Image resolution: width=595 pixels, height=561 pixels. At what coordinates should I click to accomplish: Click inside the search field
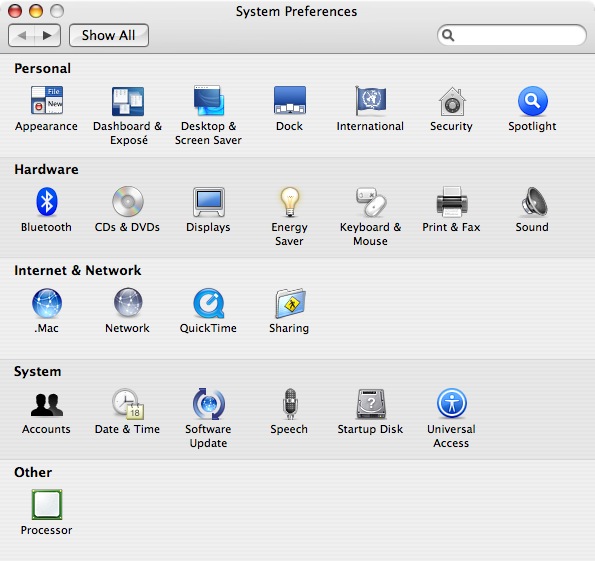(512, 35)
